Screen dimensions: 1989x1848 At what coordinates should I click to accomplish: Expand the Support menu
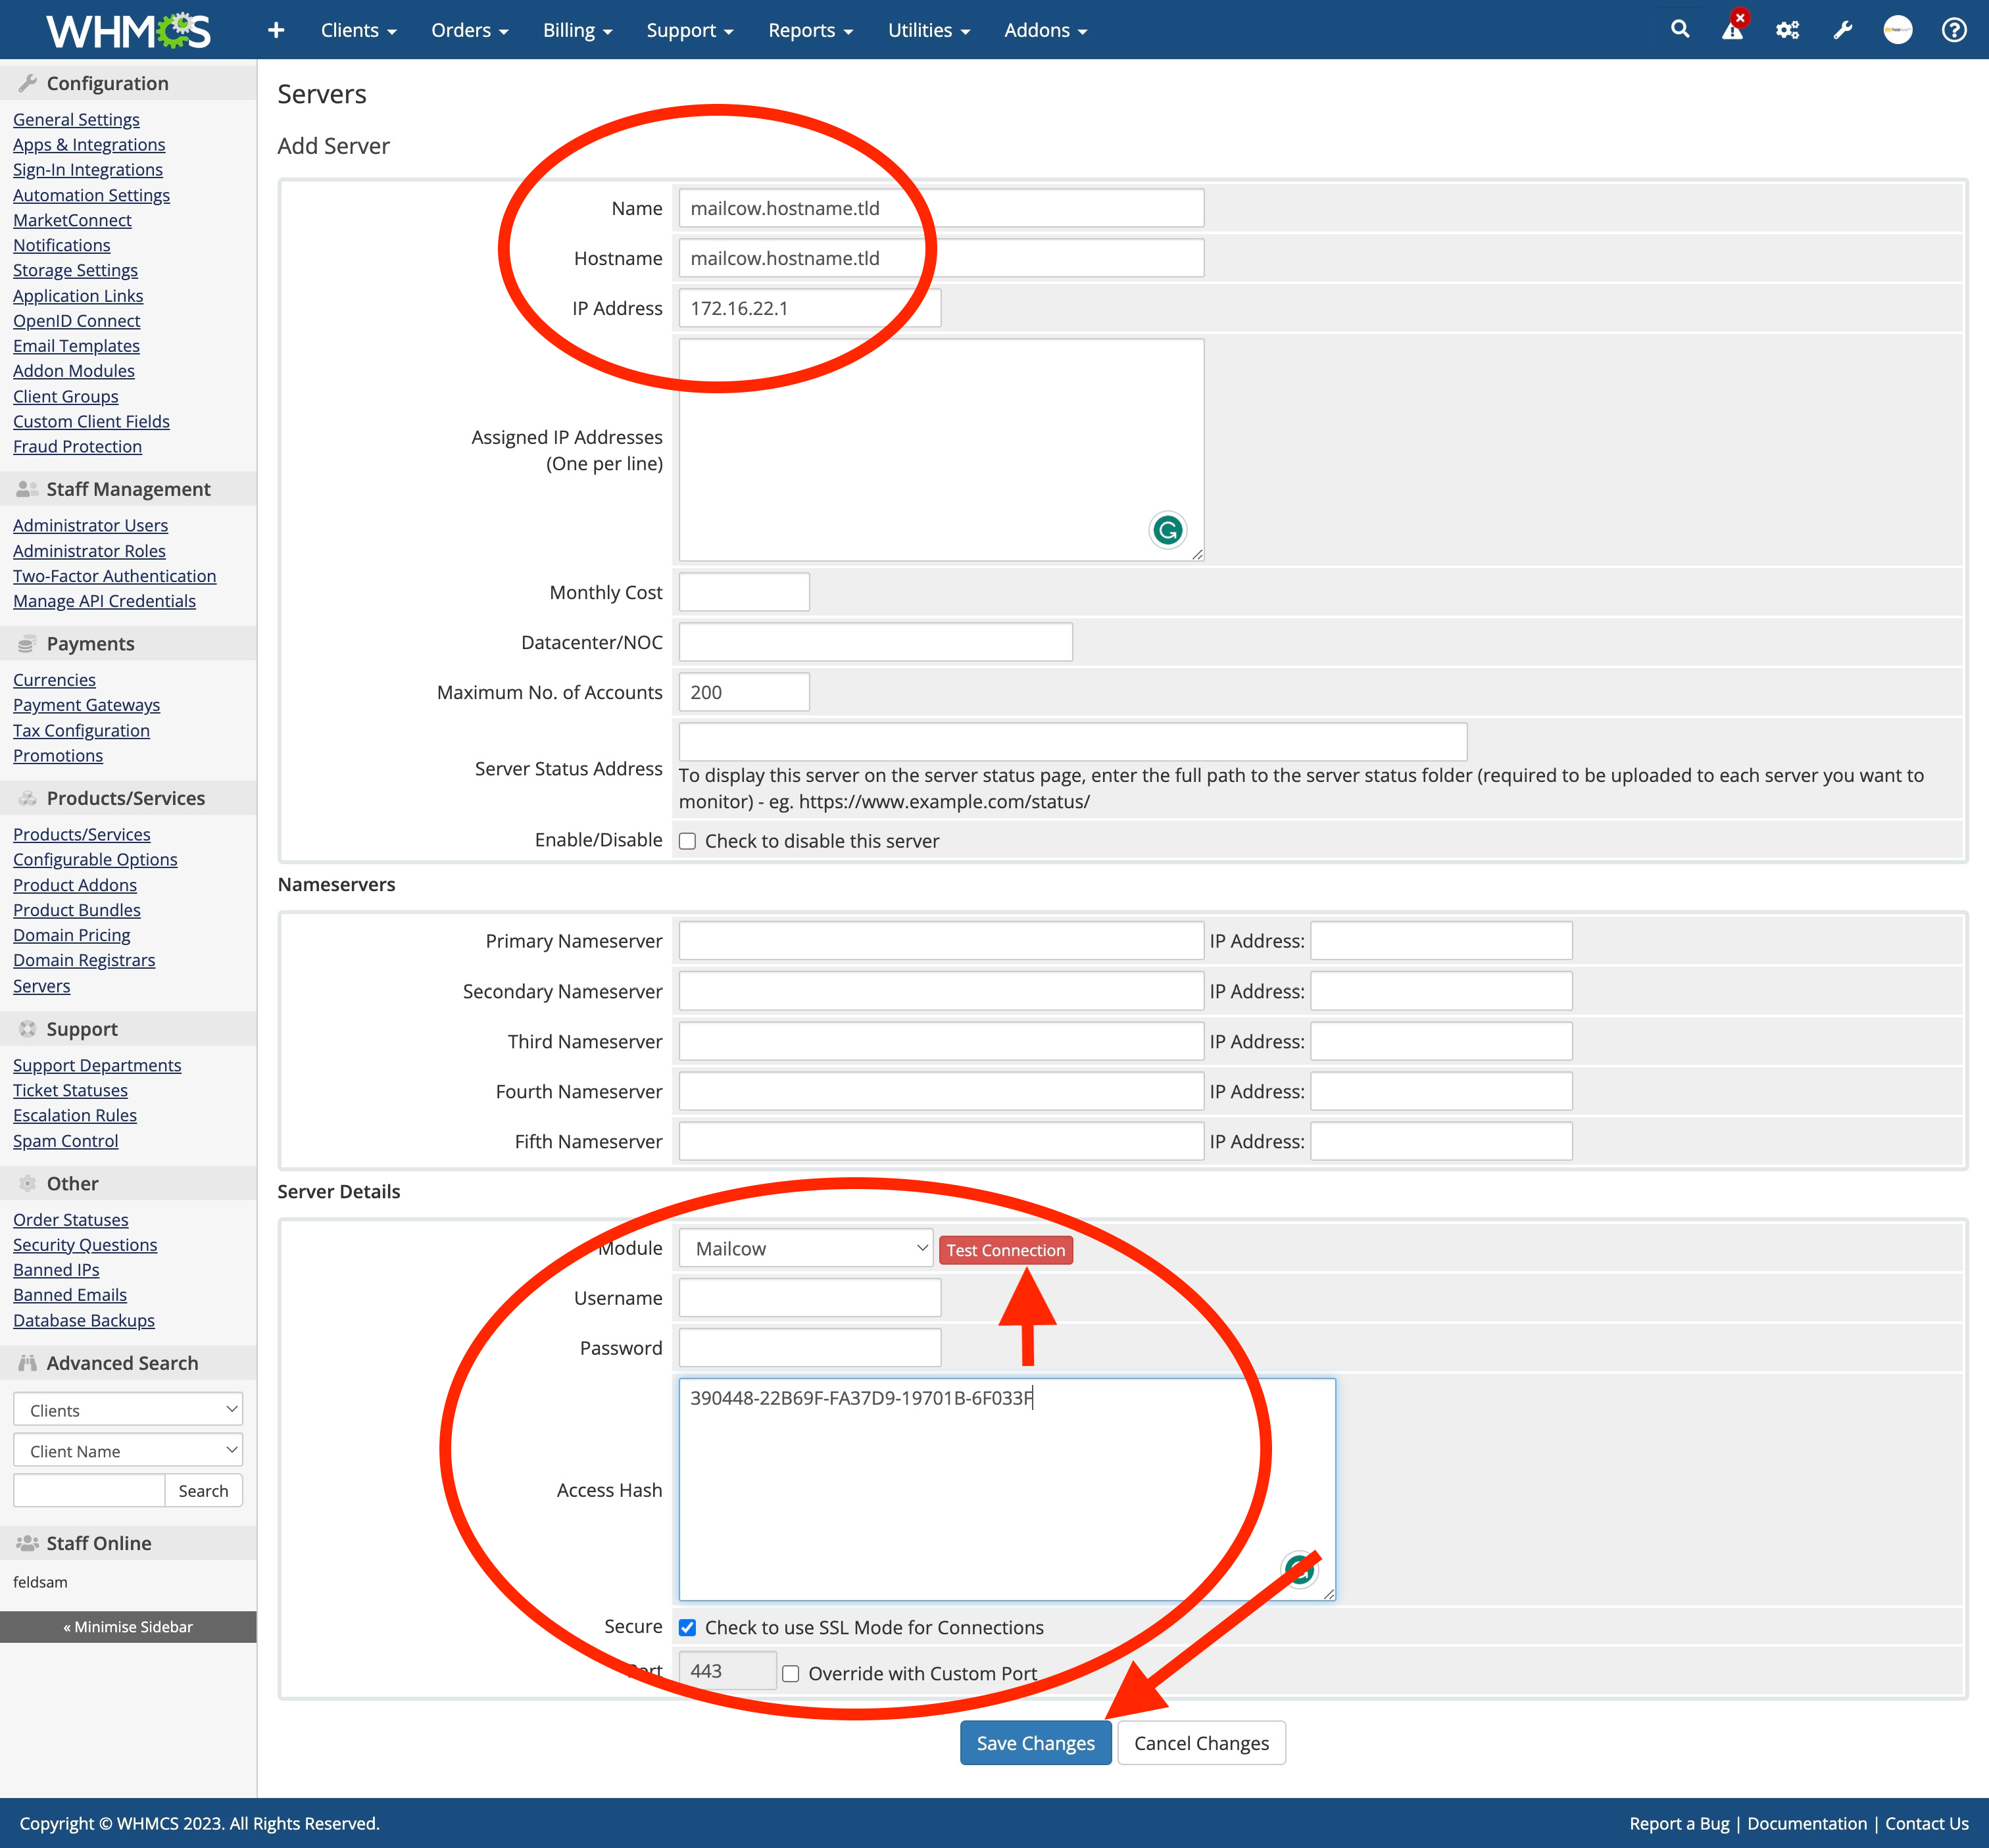[689, 31]
